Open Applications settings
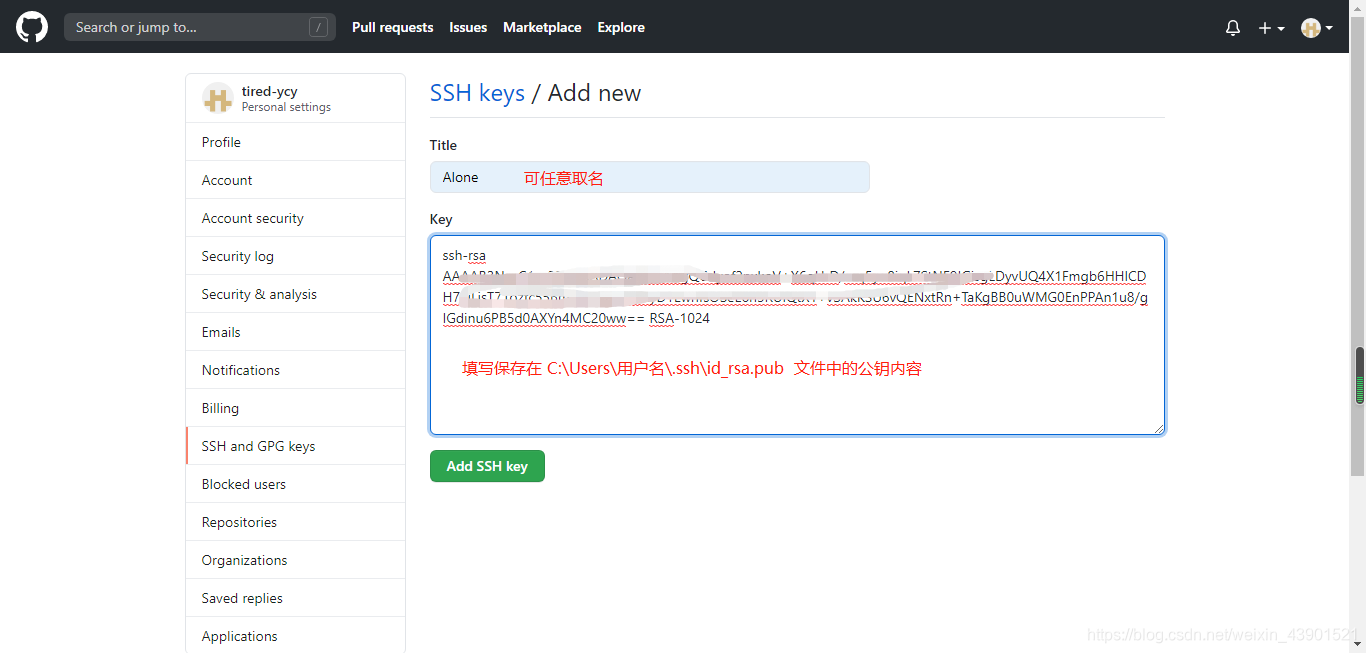Viewport: 1366px width, 653px height. tap(296, 636)
